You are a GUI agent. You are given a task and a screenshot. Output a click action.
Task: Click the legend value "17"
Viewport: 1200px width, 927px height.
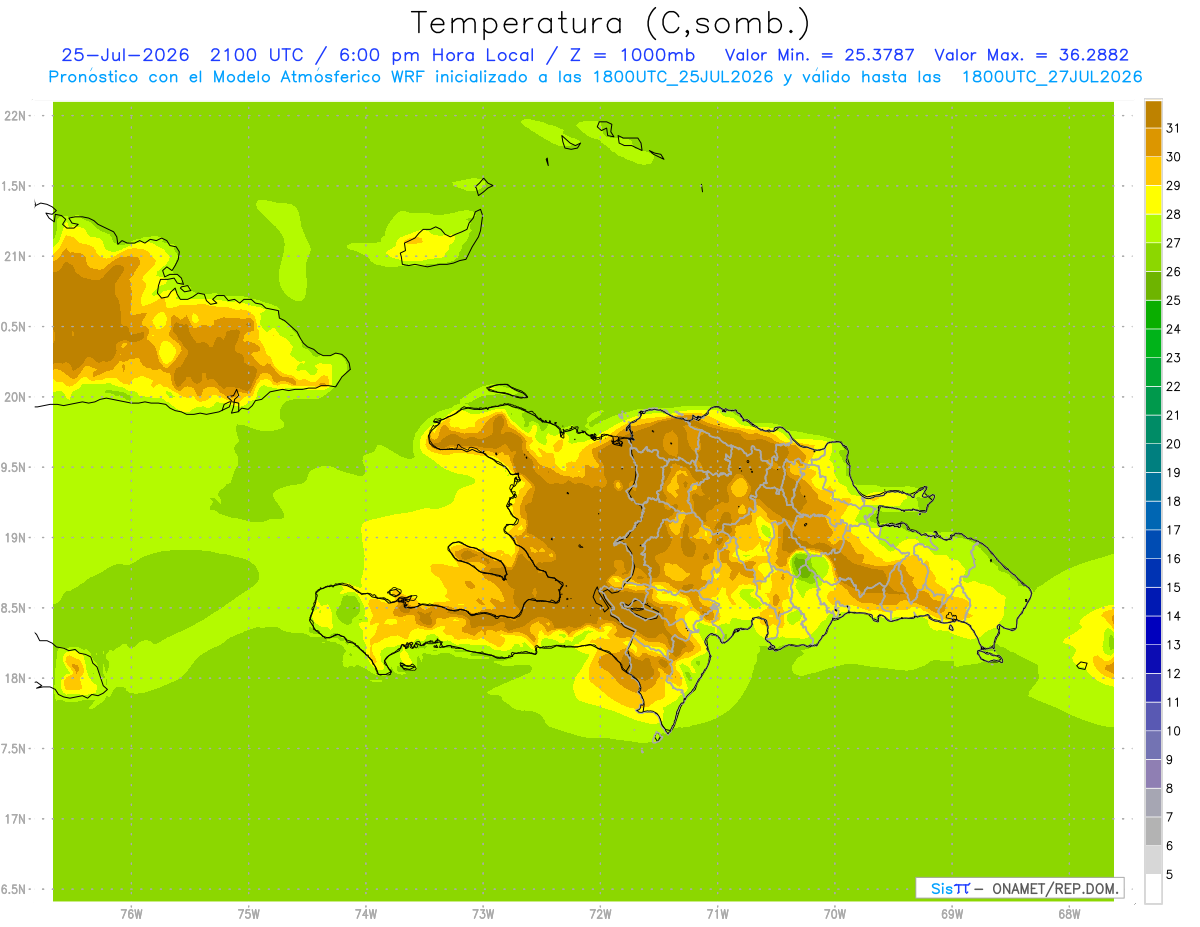pyautogui.click(x=1173, y=530)
